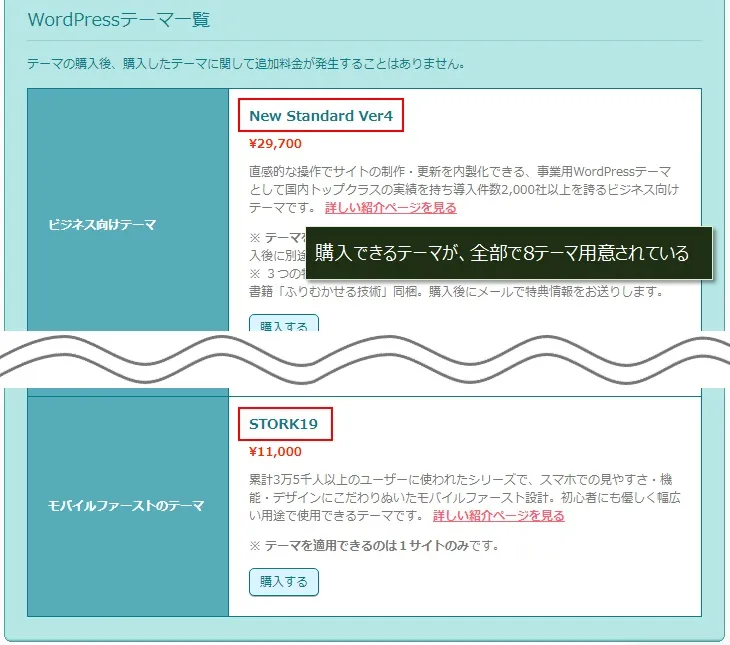Click the WordPressテーマ一覧 heading
The image size is (730, 645).
119,20
